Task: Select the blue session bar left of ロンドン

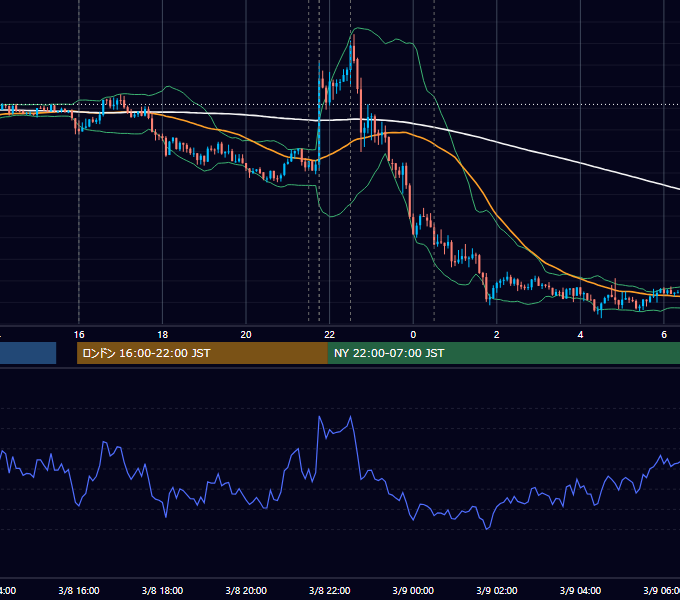Action: (x=28, y=353)
